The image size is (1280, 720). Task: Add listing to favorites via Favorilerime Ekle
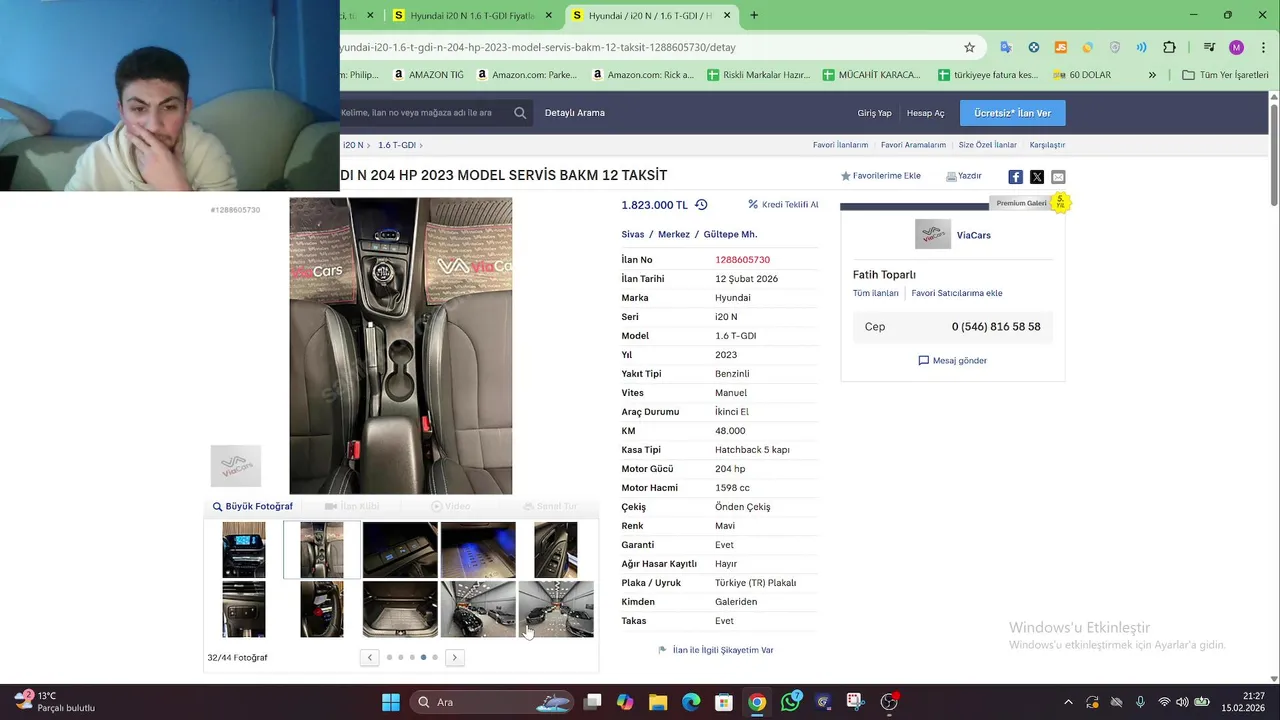pyautogui.click(x=880, y=176)
